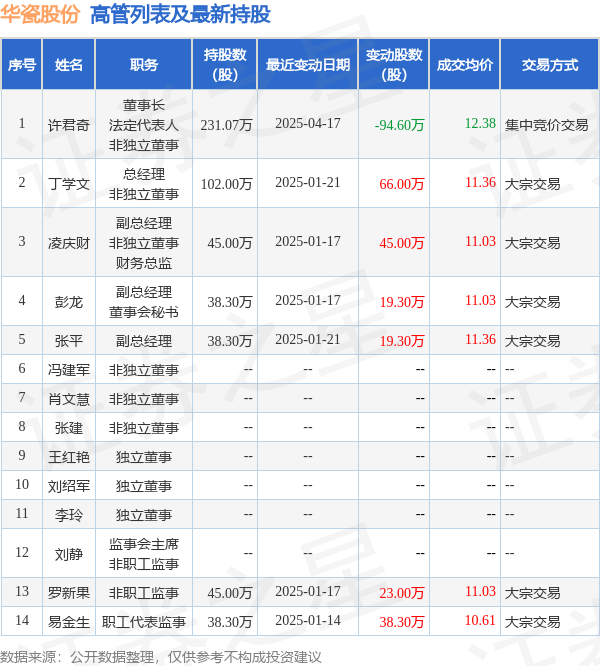Screen dimensions: 600x666
Task: Click the name 易金生
Action: pyautogui.click(x=69, y=622)
